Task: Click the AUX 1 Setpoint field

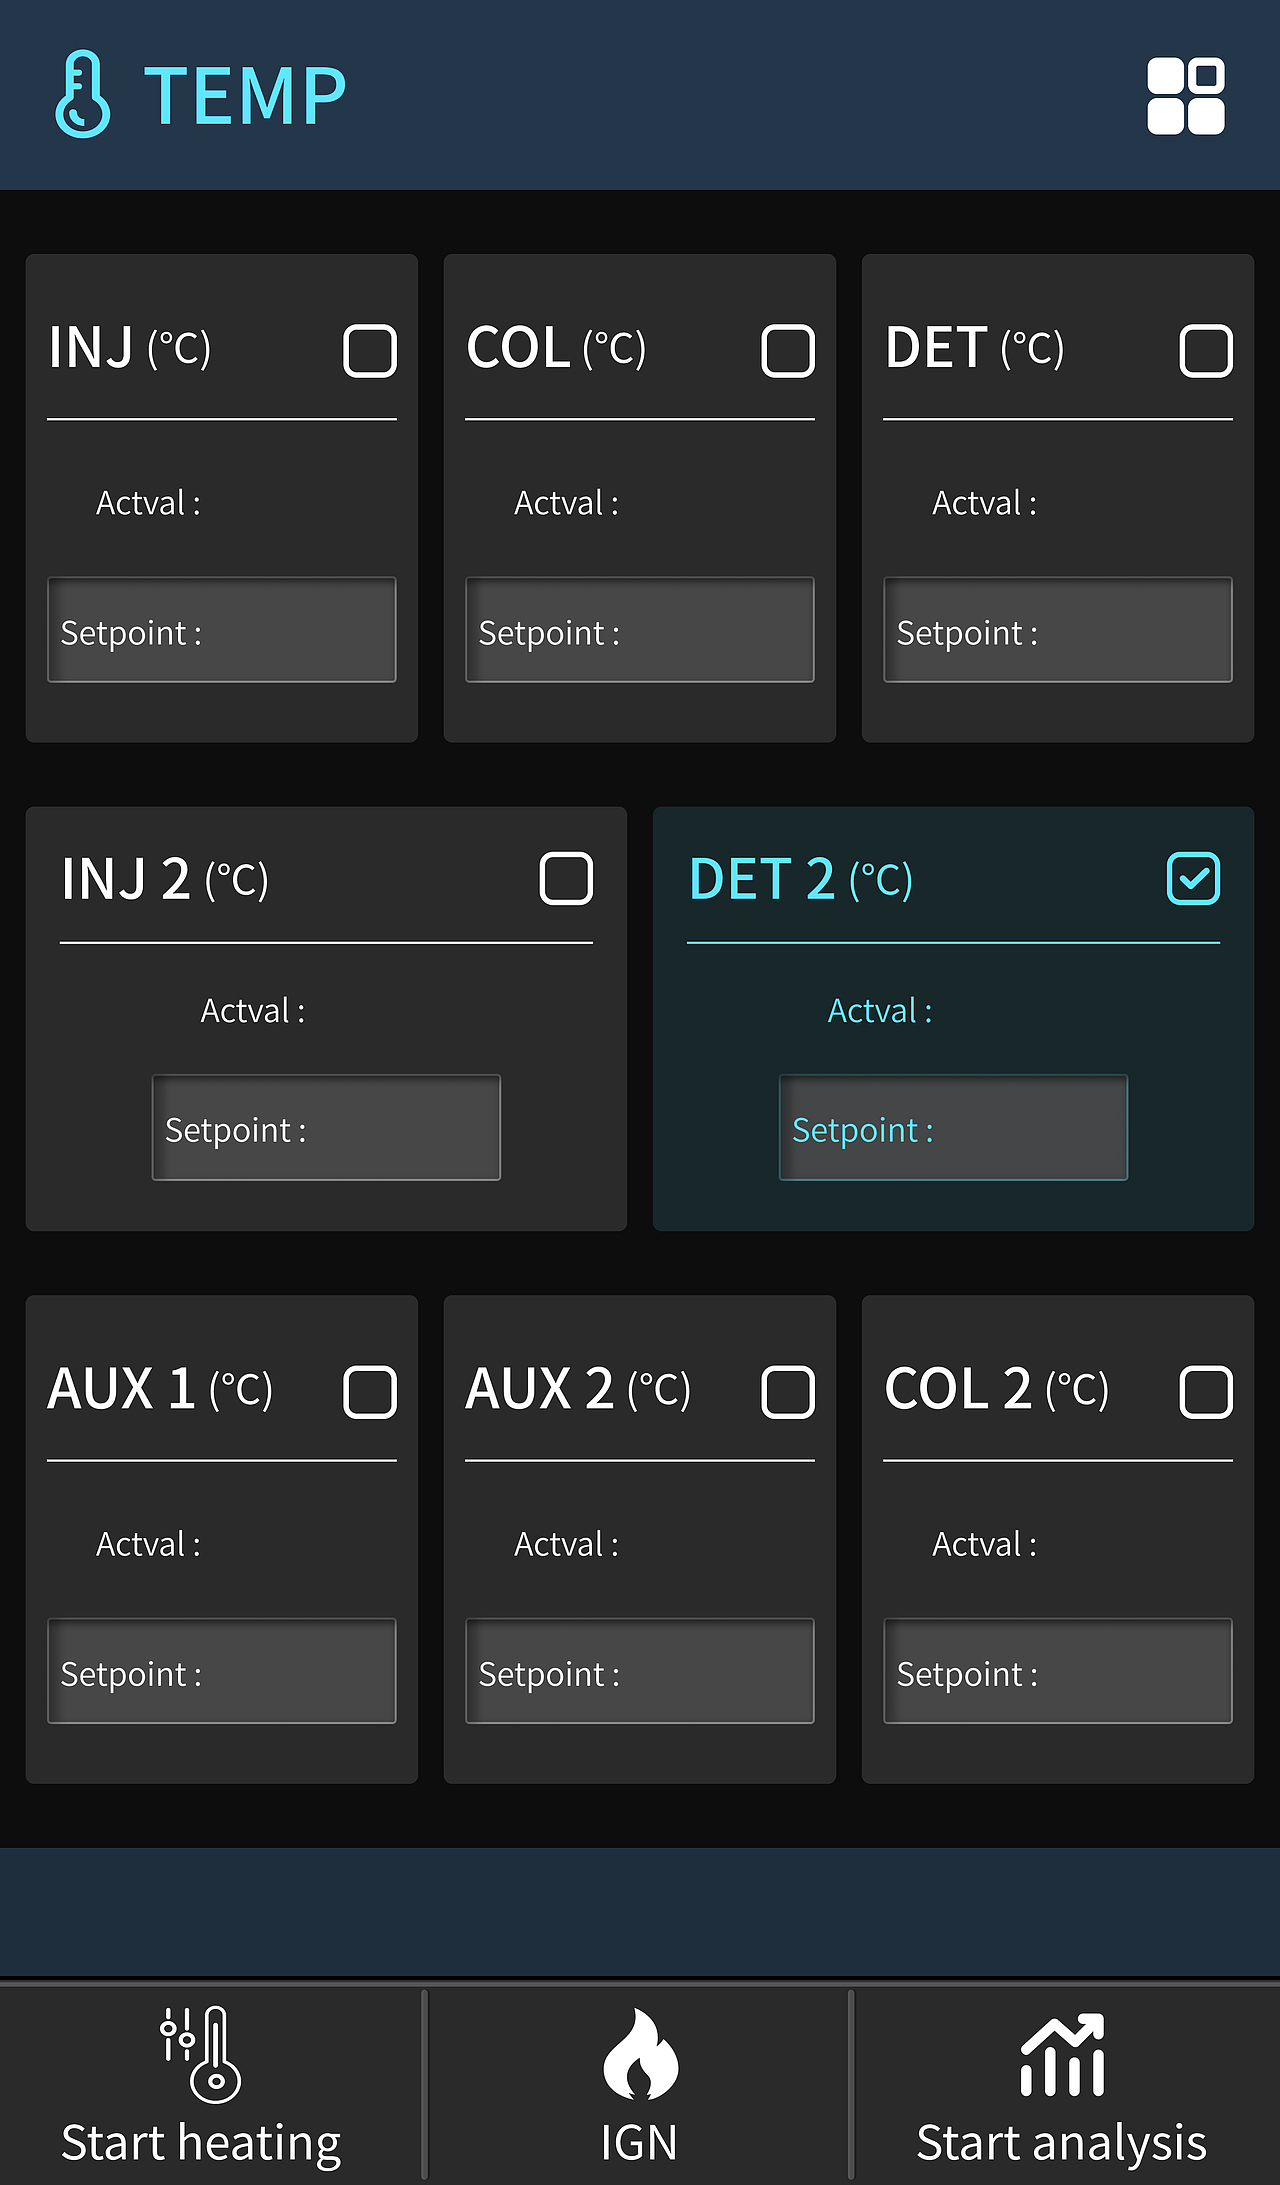Action: (222, 1671)
